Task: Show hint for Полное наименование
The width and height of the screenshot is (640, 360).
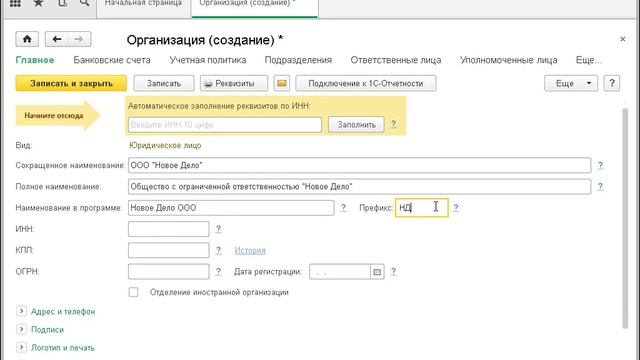Action: point(600,187)
